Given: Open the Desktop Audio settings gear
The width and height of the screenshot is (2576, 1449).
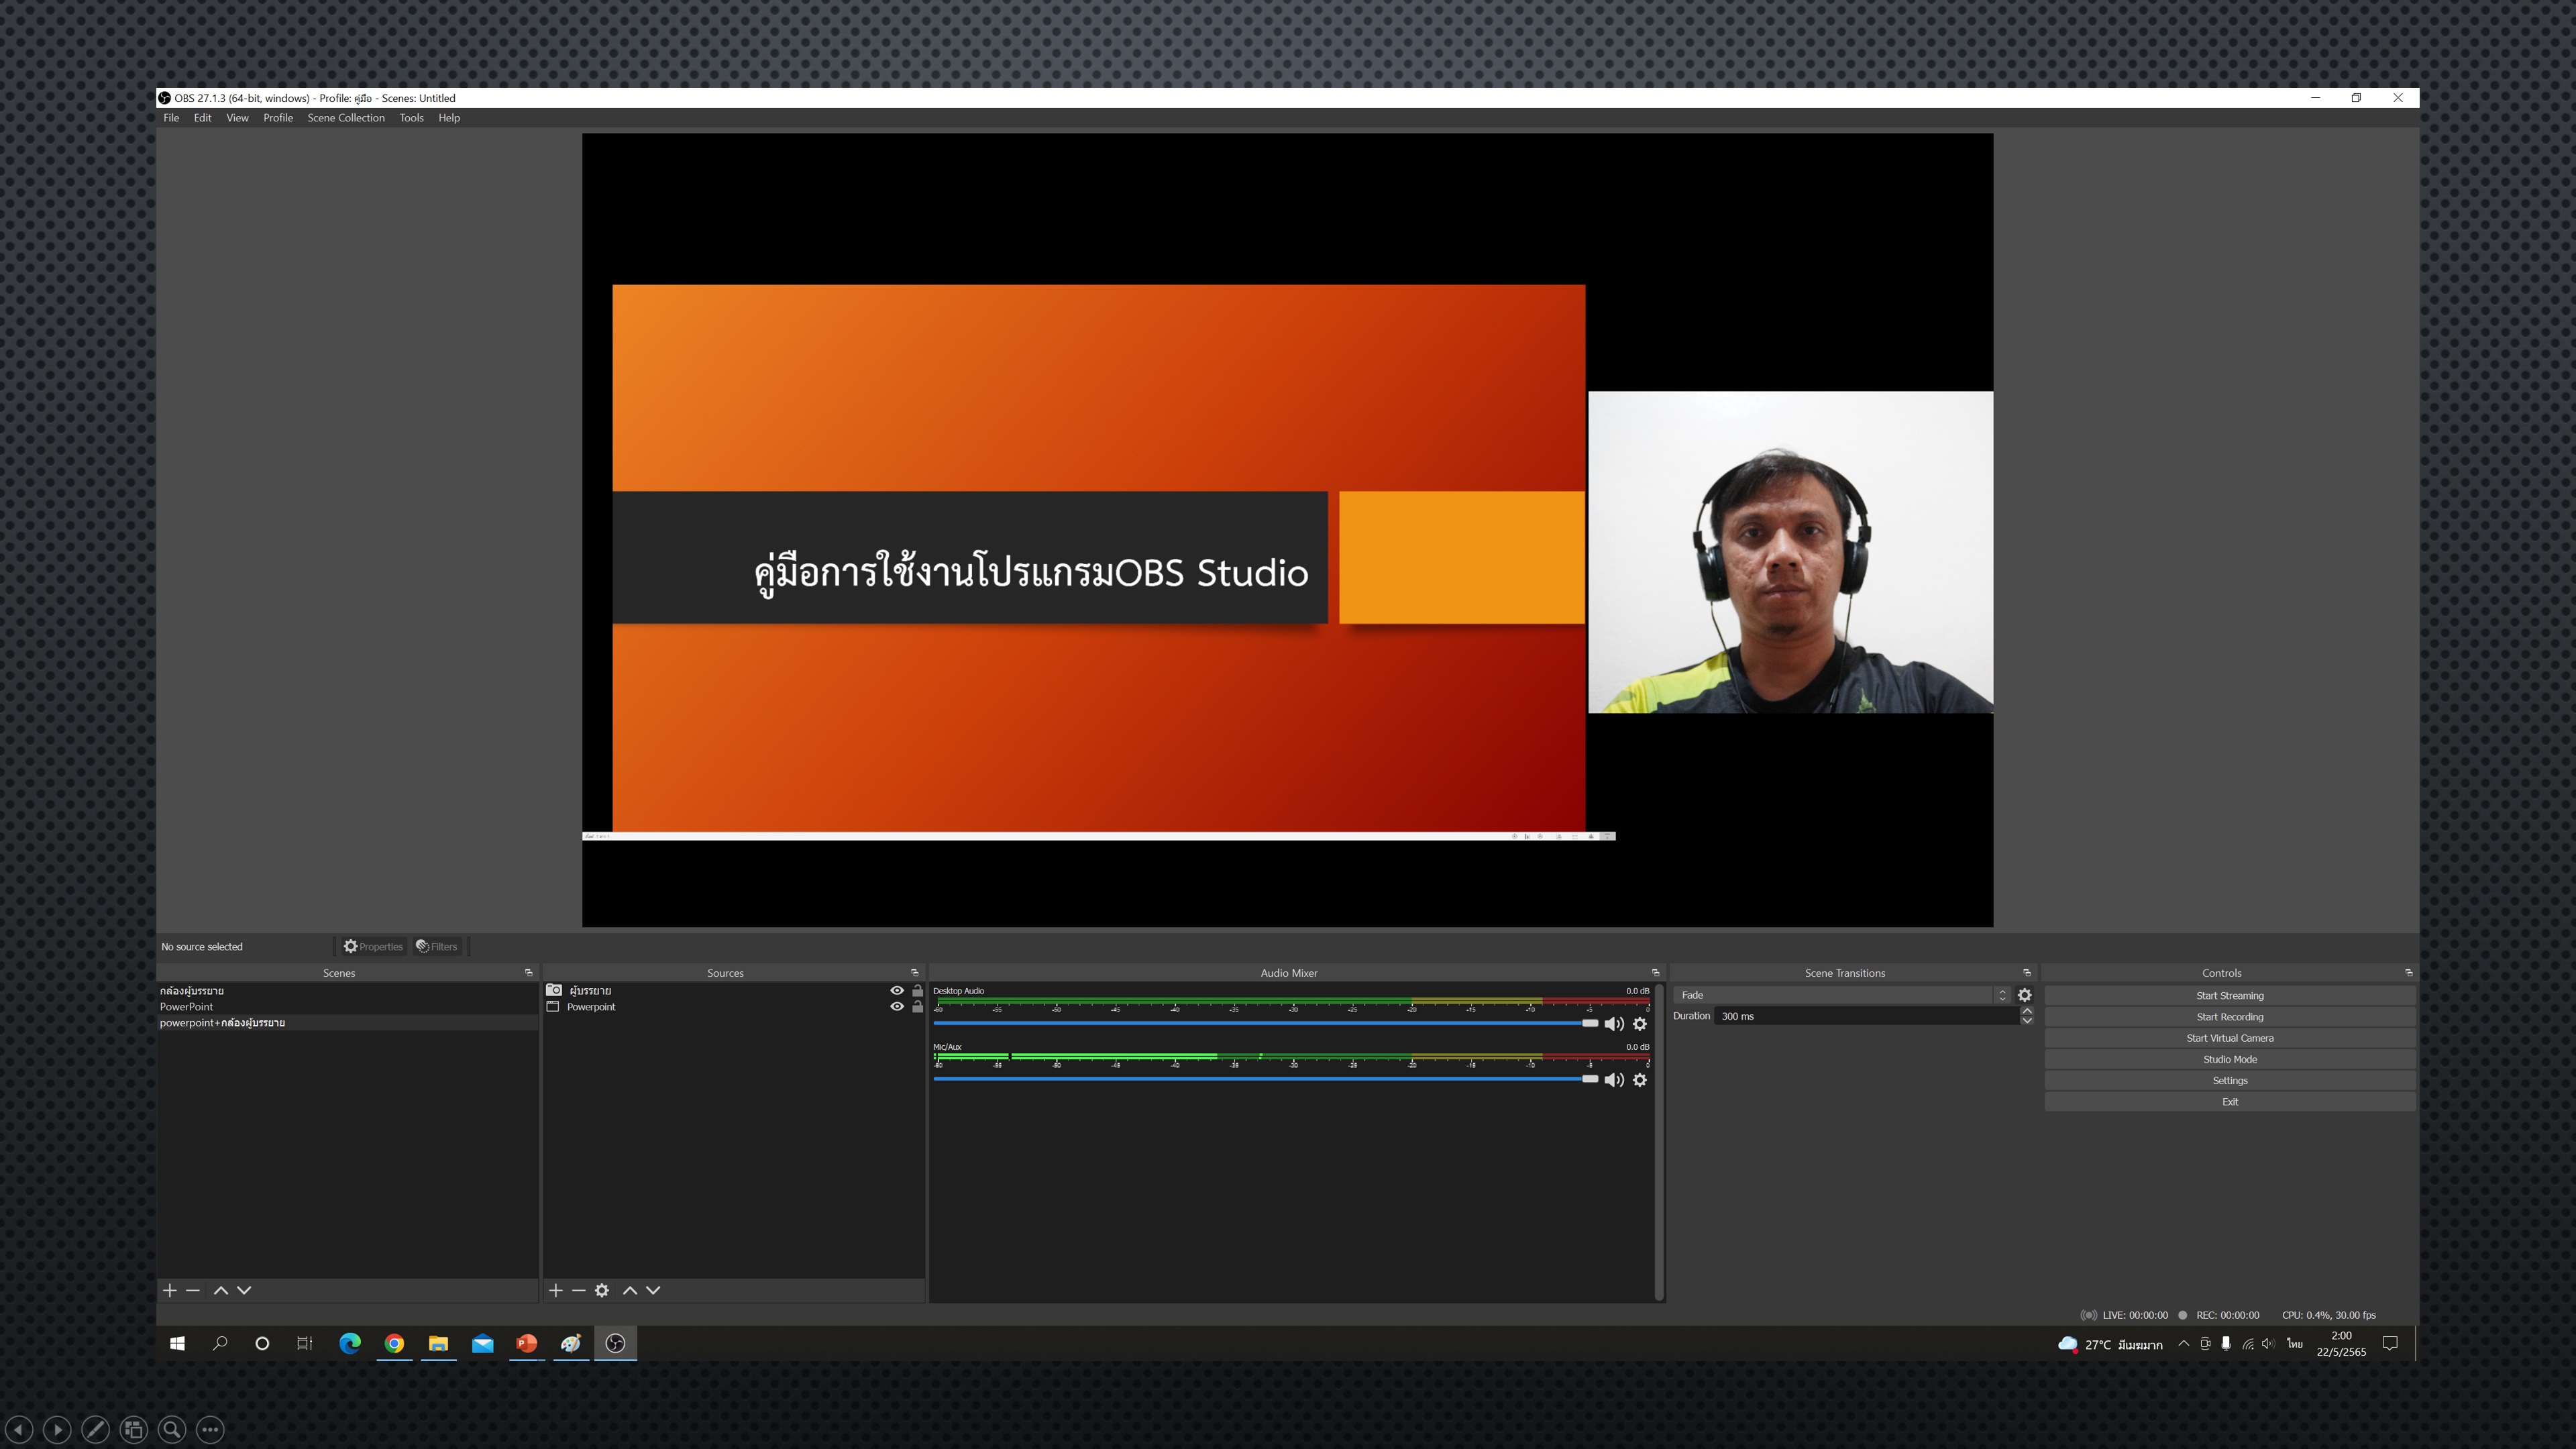Looking at the screenshot, I should point(1640,1024).
